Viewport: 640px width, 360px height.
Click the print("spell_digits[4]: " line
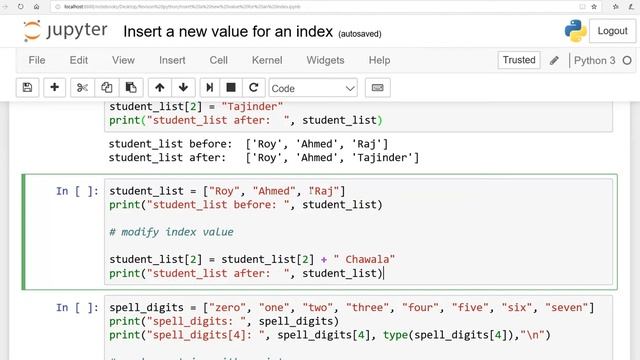coord(330,335)
